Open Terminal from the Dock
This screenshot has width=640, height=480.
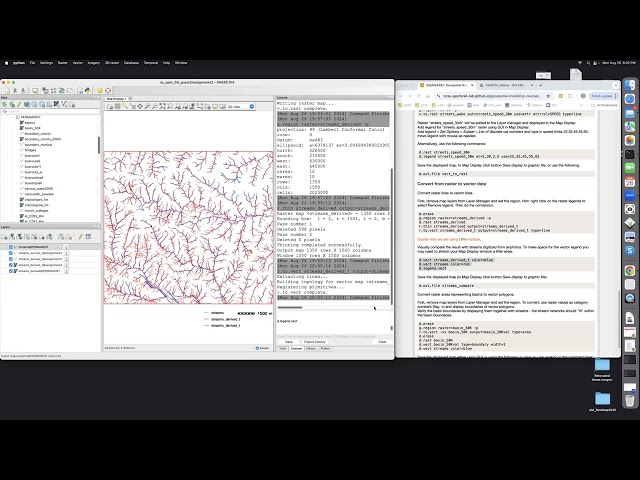(630, 154)
